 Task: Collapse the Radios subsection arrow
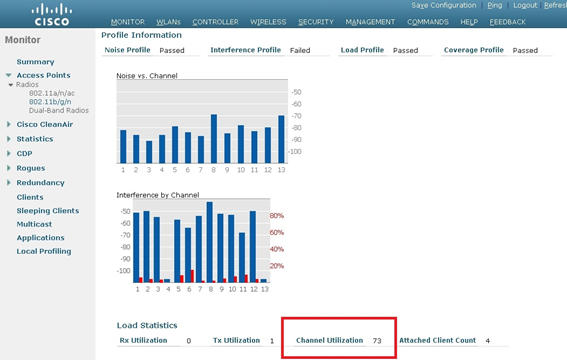[x=11, y=85]
